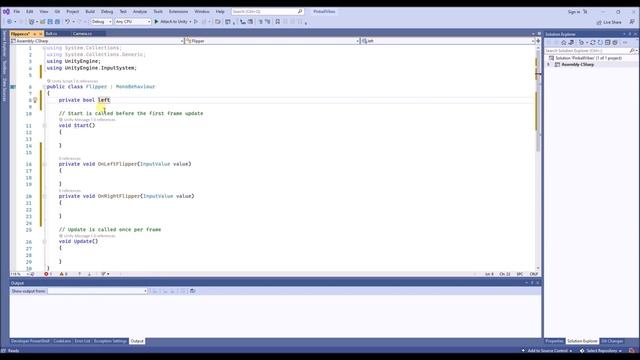Click Solution Explorer switch views icon
Viewport: 640px width, 360px height.
pos(571,42)
